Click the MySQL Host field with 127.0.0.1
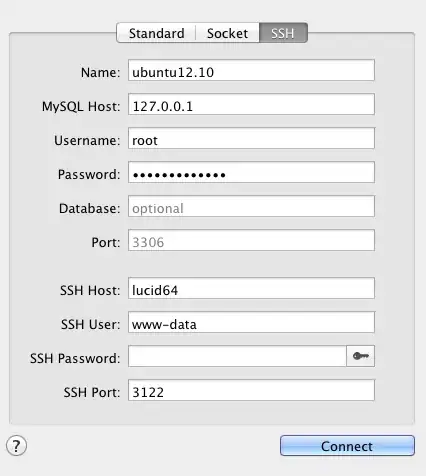The width and height of the screenshot is (426, 476). point(251,104)
